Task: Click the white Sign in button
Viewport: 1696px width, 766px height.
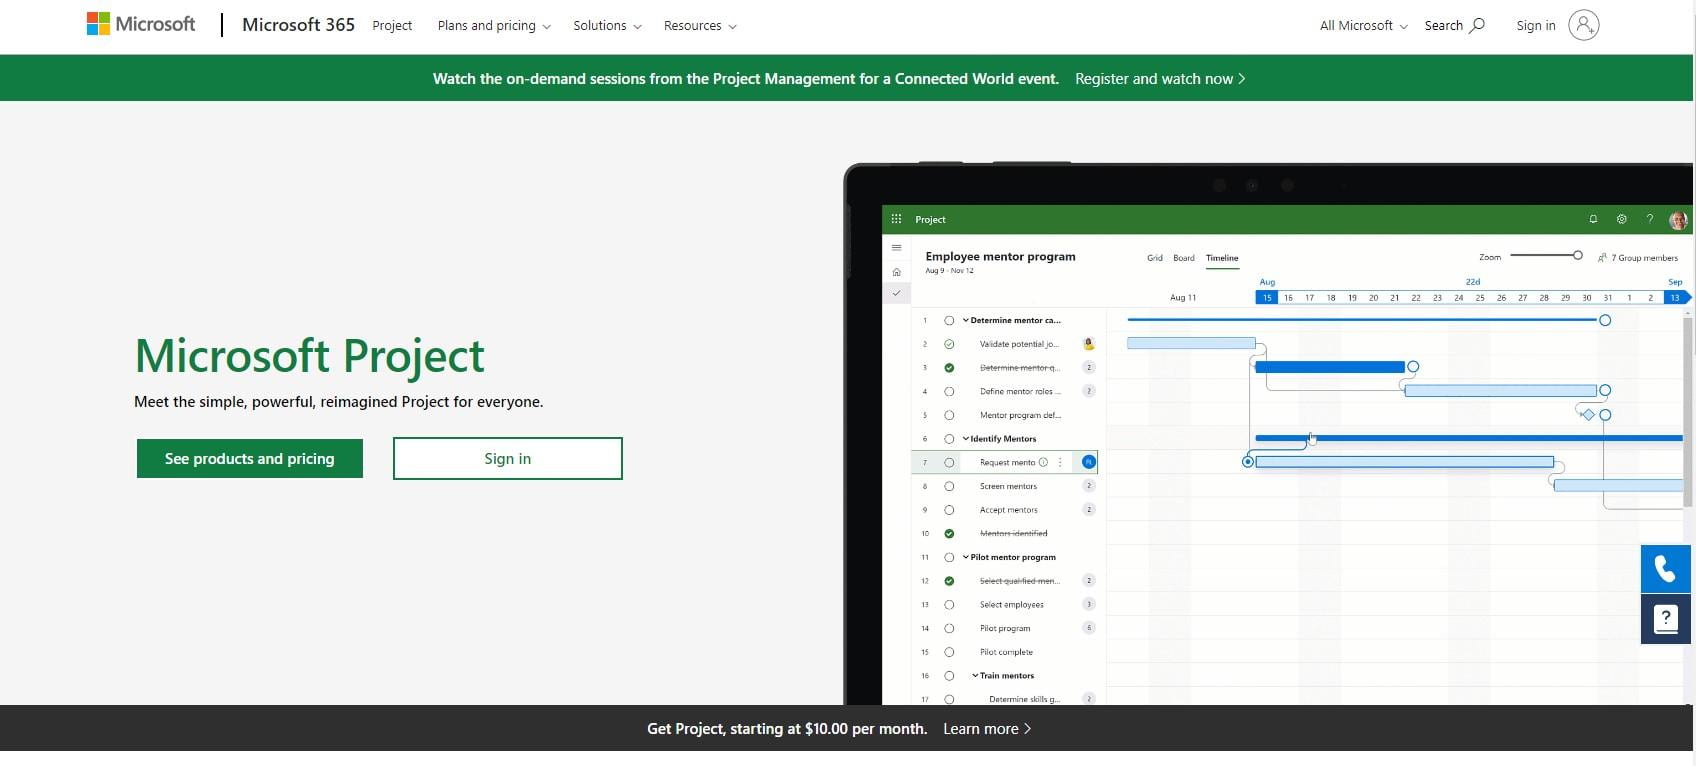Action: click(508, 458)
